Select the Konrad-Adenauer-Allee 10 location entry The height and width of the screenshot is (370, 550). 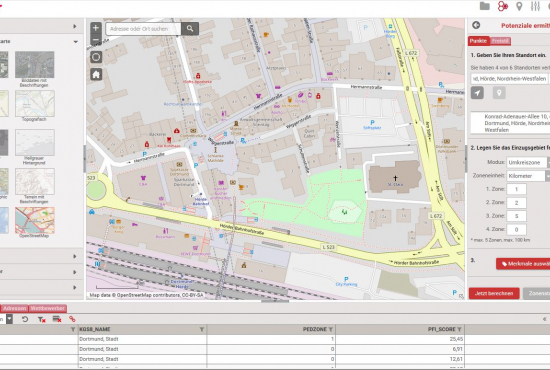510,123
